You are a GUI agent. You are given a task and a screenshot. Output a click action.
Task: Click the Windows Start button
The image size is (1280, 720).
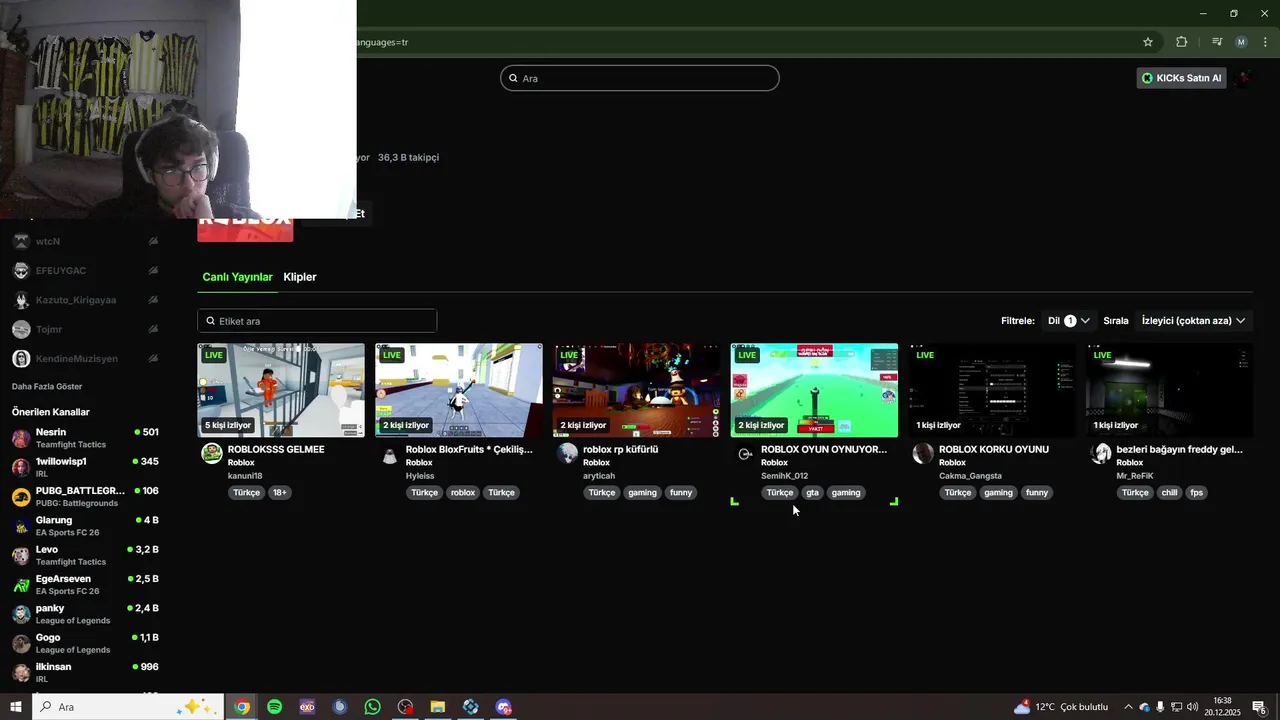click(16, 707)
